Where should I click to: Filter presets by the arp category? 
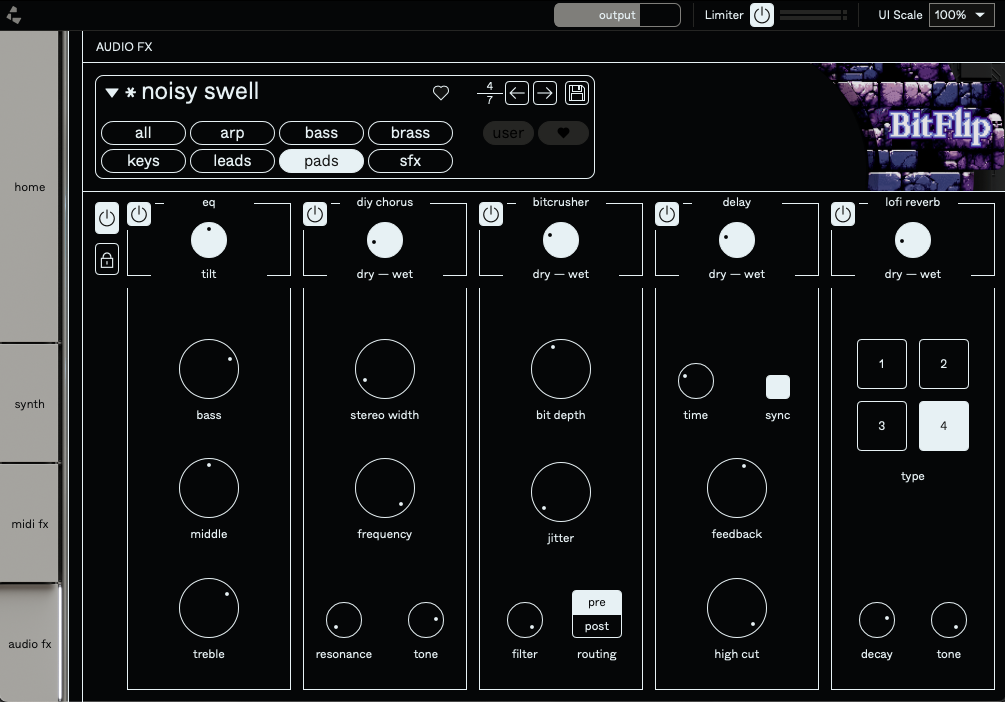(233, 133)
